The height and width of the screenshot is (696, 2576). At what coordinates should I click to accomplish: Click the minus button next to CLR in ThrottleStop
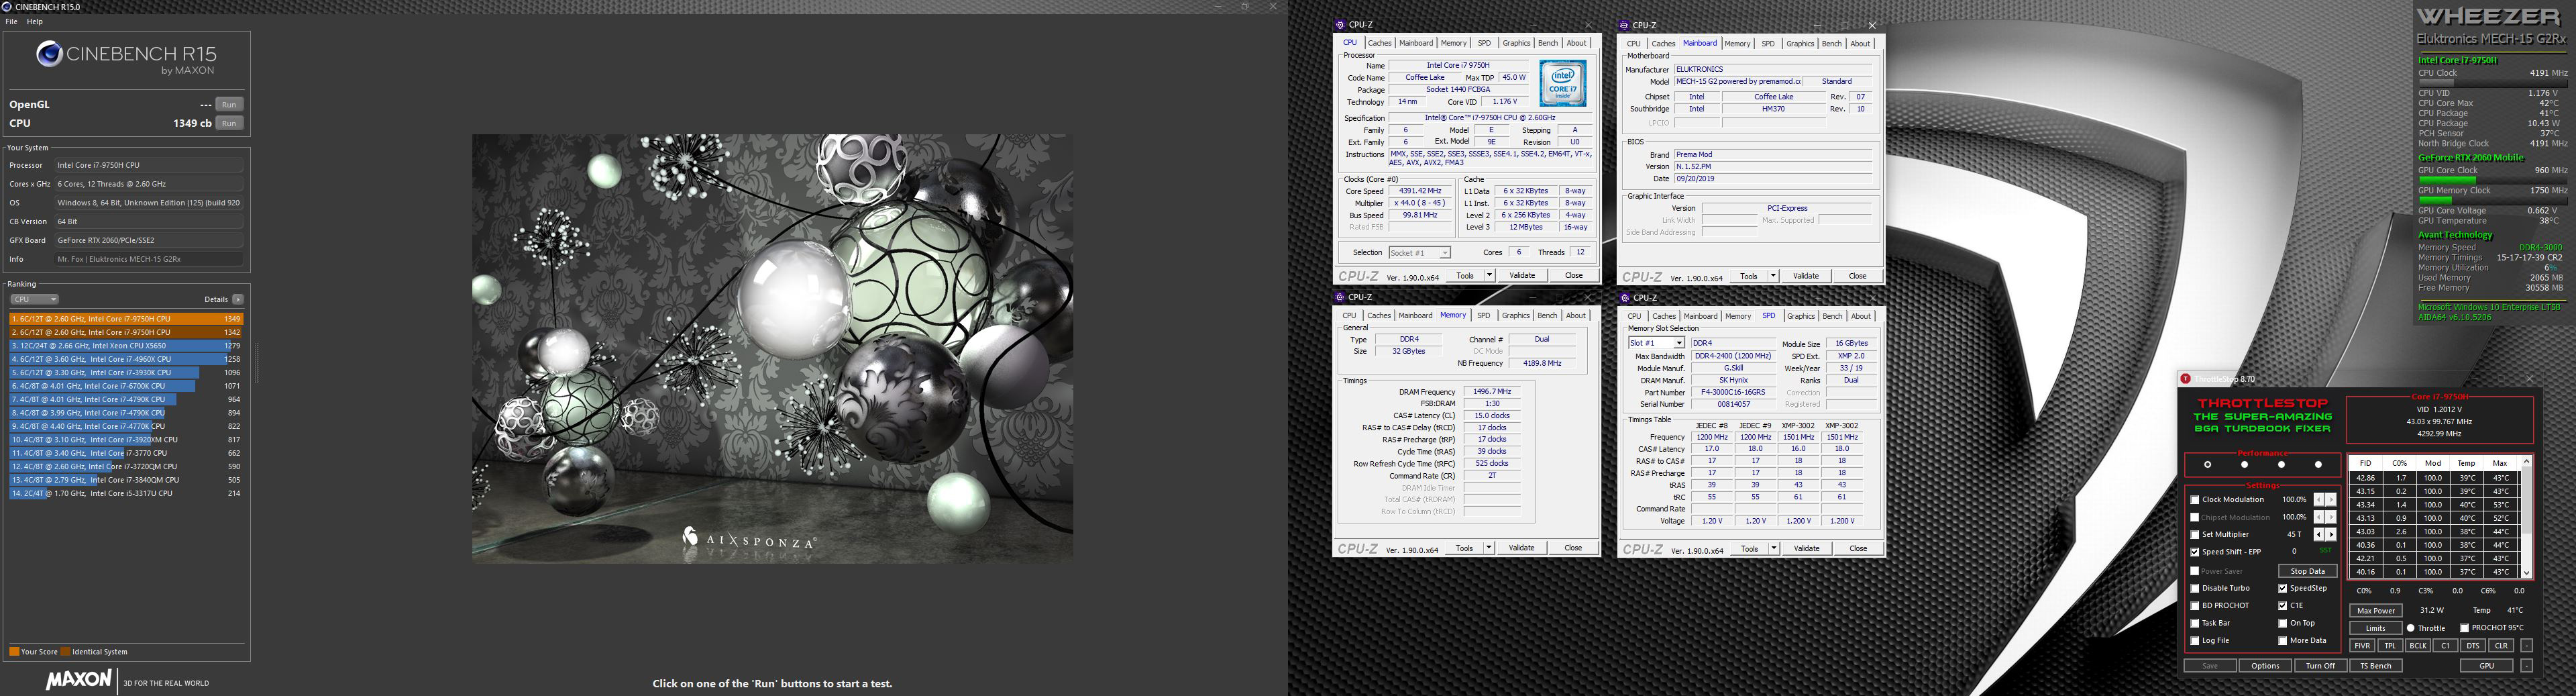coord(2526,646)
